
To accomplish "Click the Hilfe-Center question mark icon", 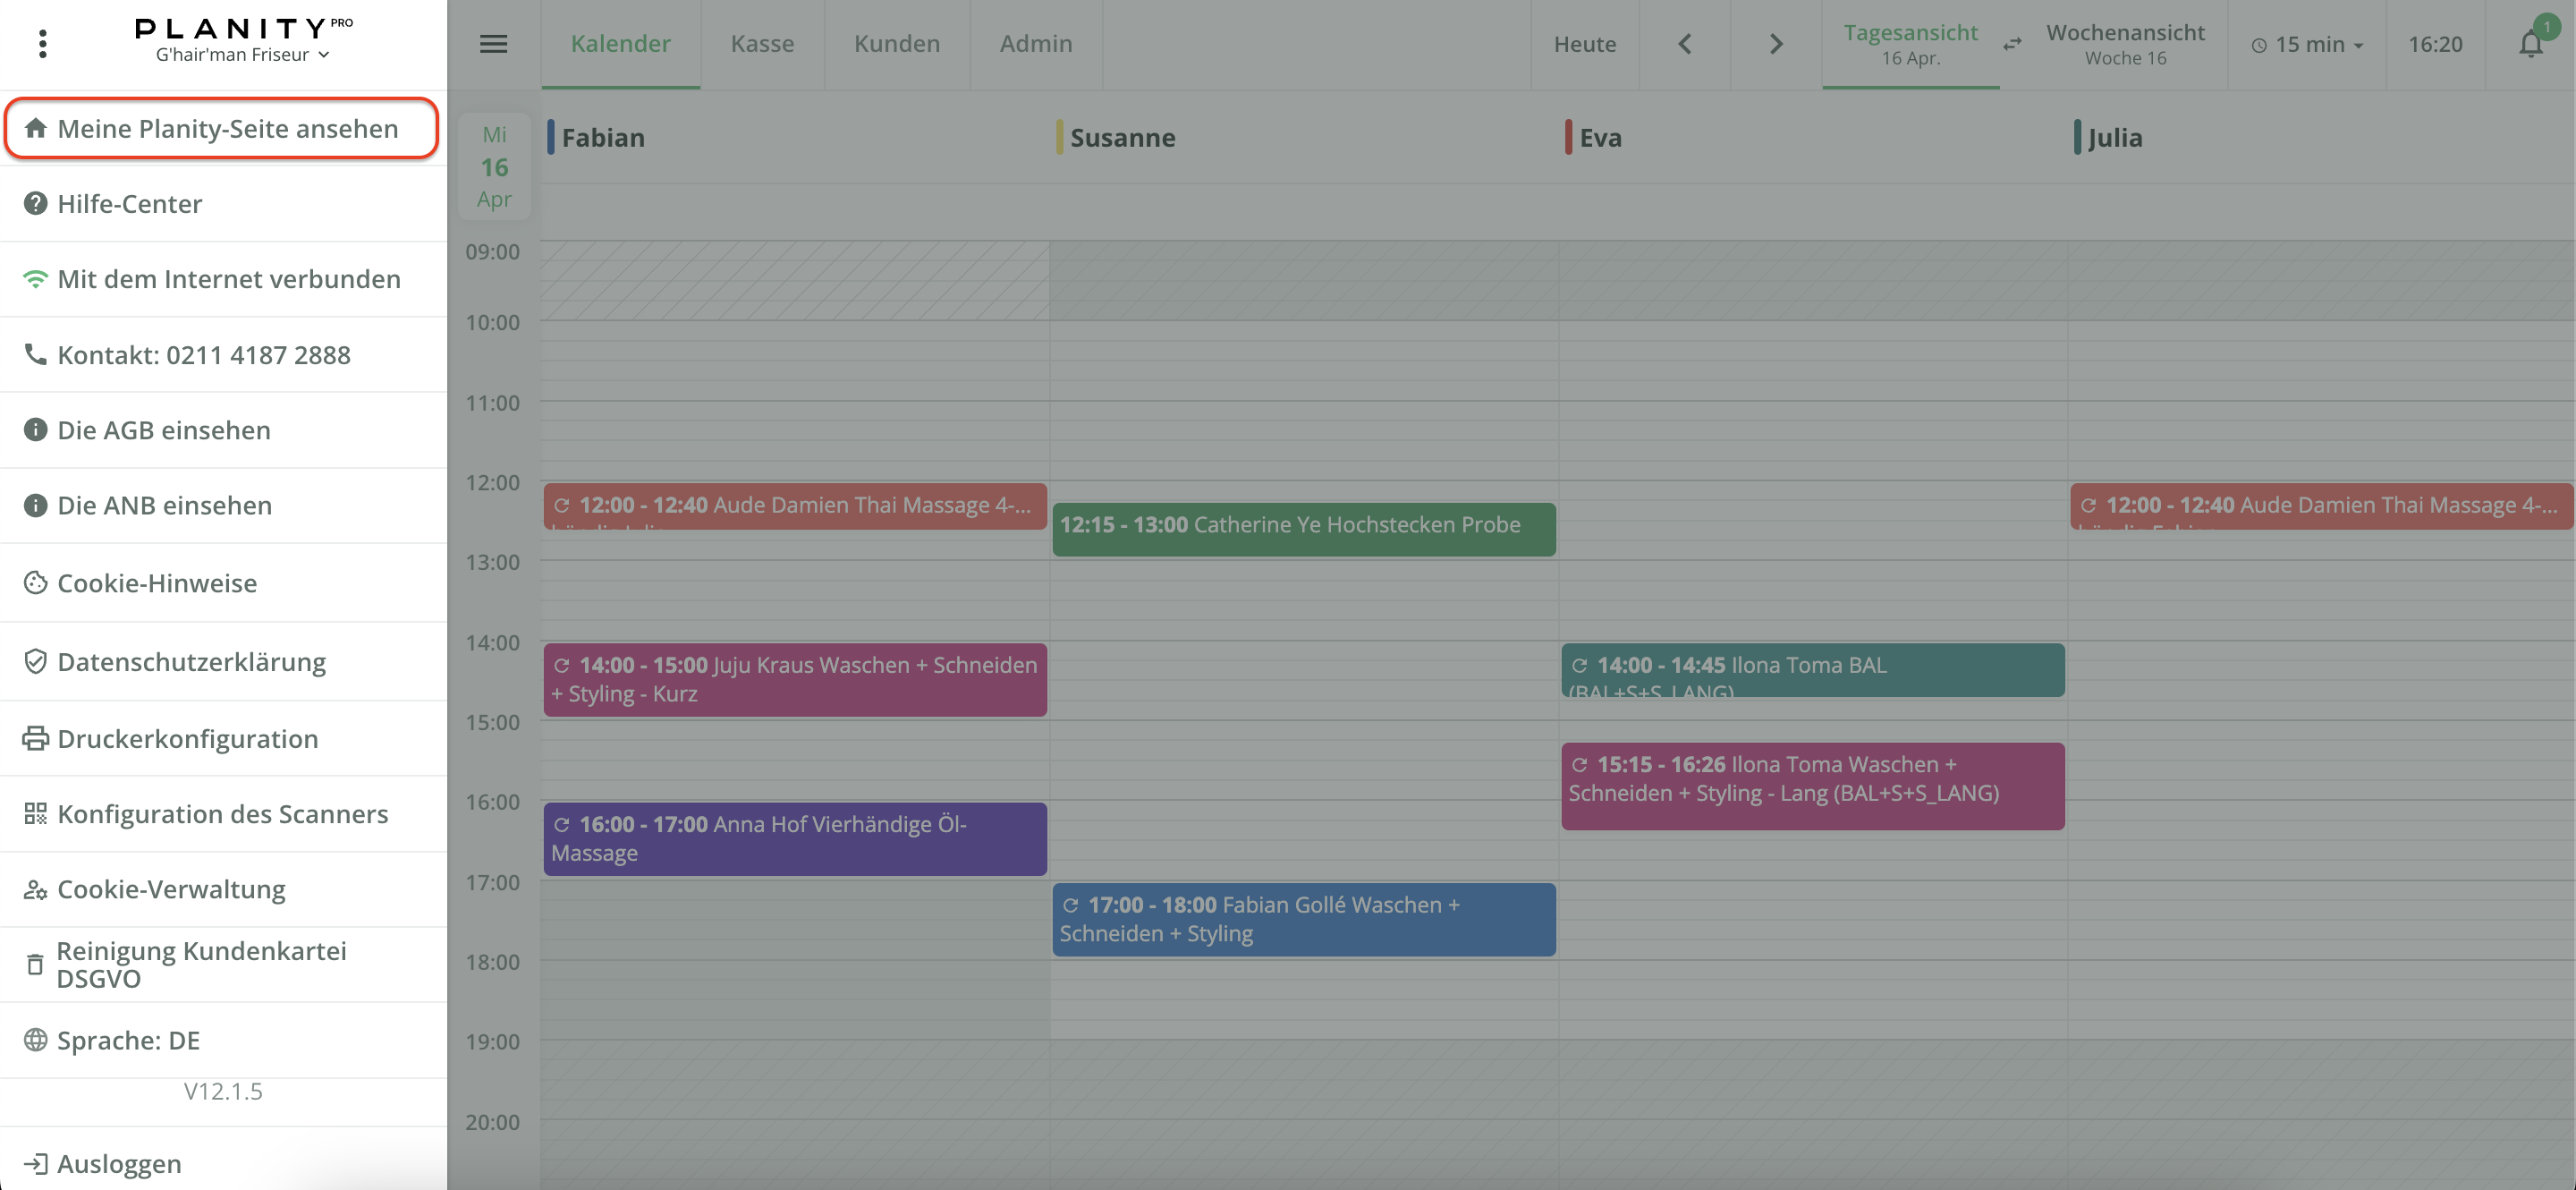I will 35,203.
